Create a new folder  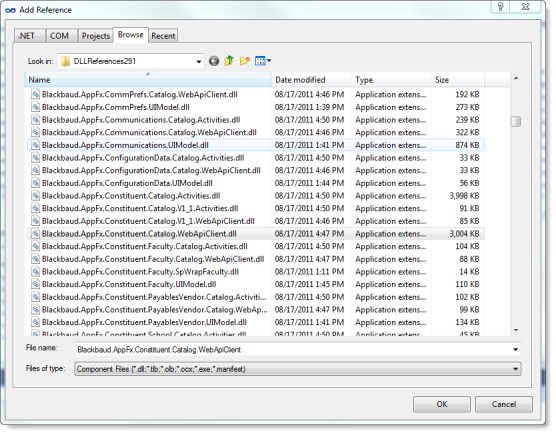click(245, 61)
